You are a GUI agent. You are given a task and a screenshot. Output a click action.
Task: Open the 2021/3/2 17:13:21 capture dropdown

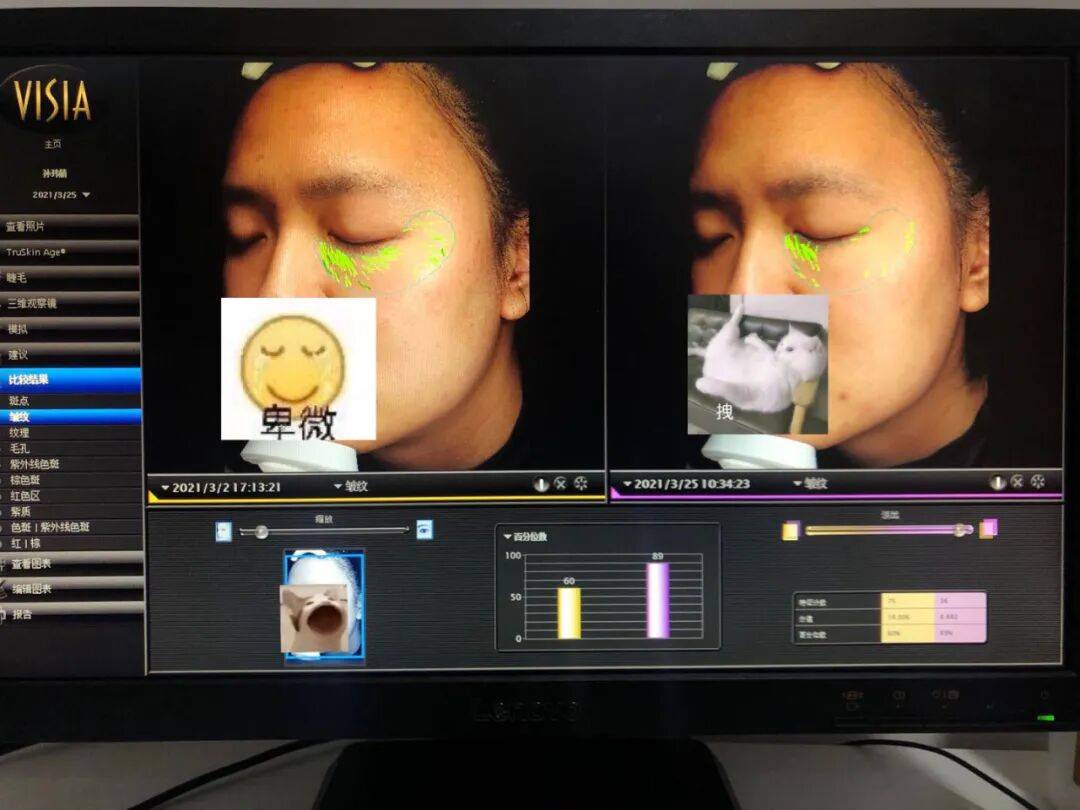[x=221, y=488]
